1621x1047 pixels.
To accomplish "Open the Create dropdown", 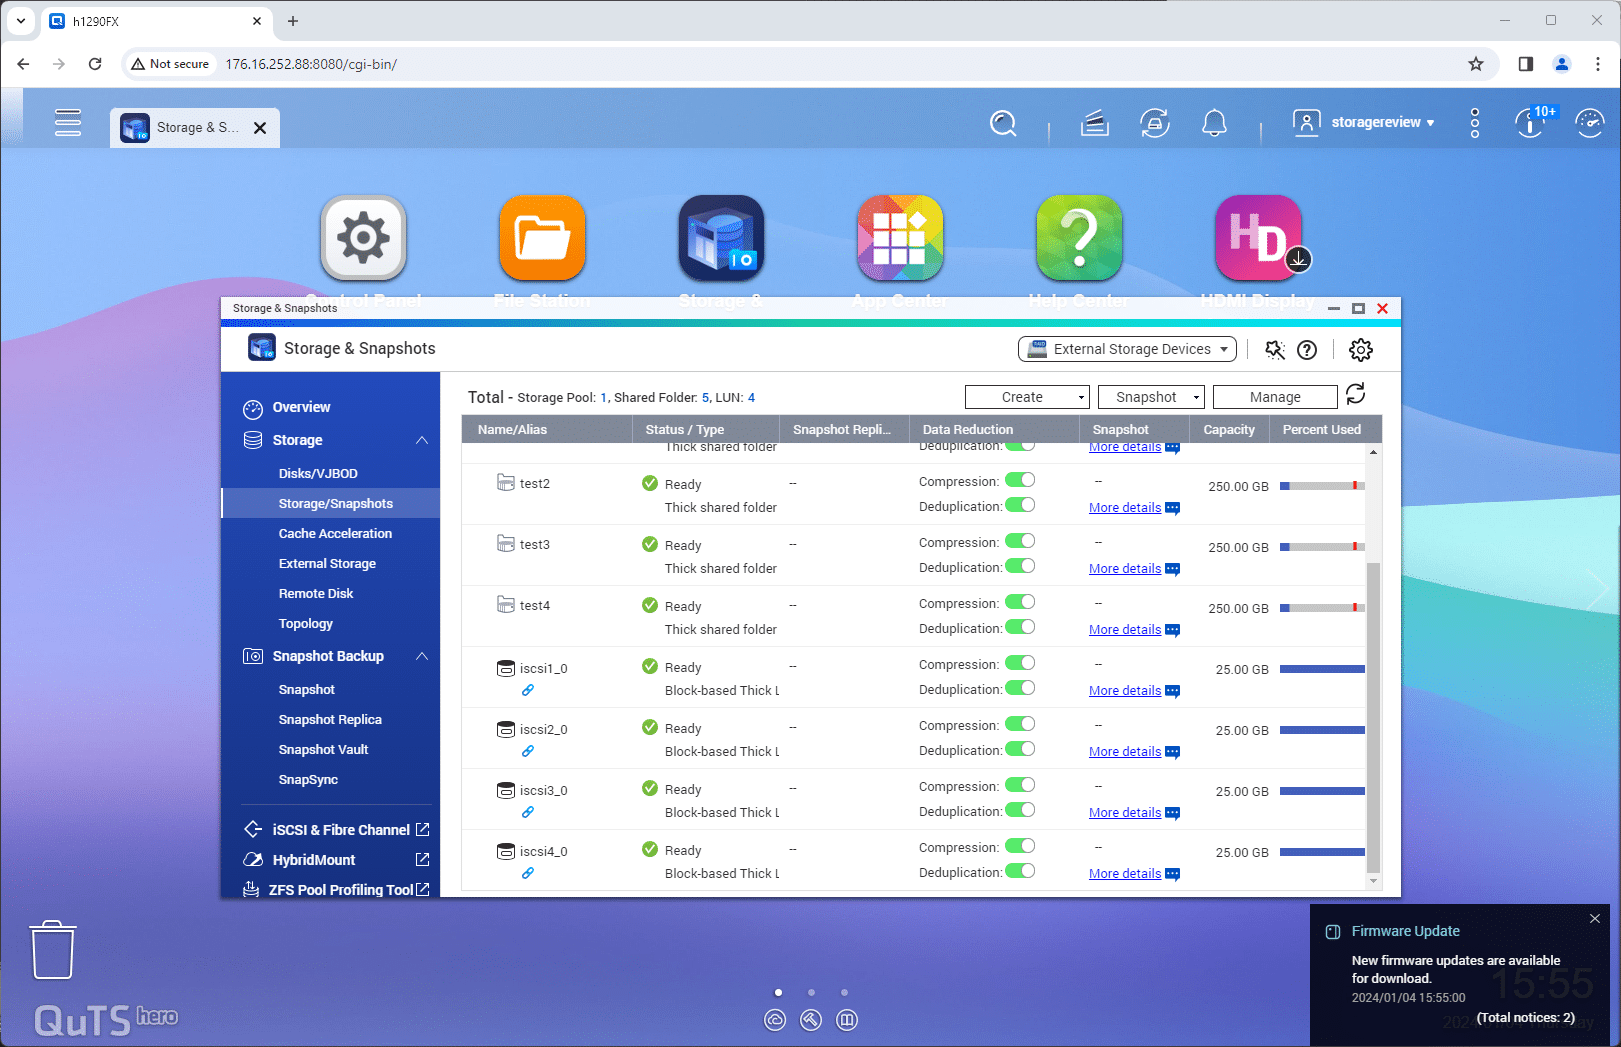I will (x=1027, y=397).
